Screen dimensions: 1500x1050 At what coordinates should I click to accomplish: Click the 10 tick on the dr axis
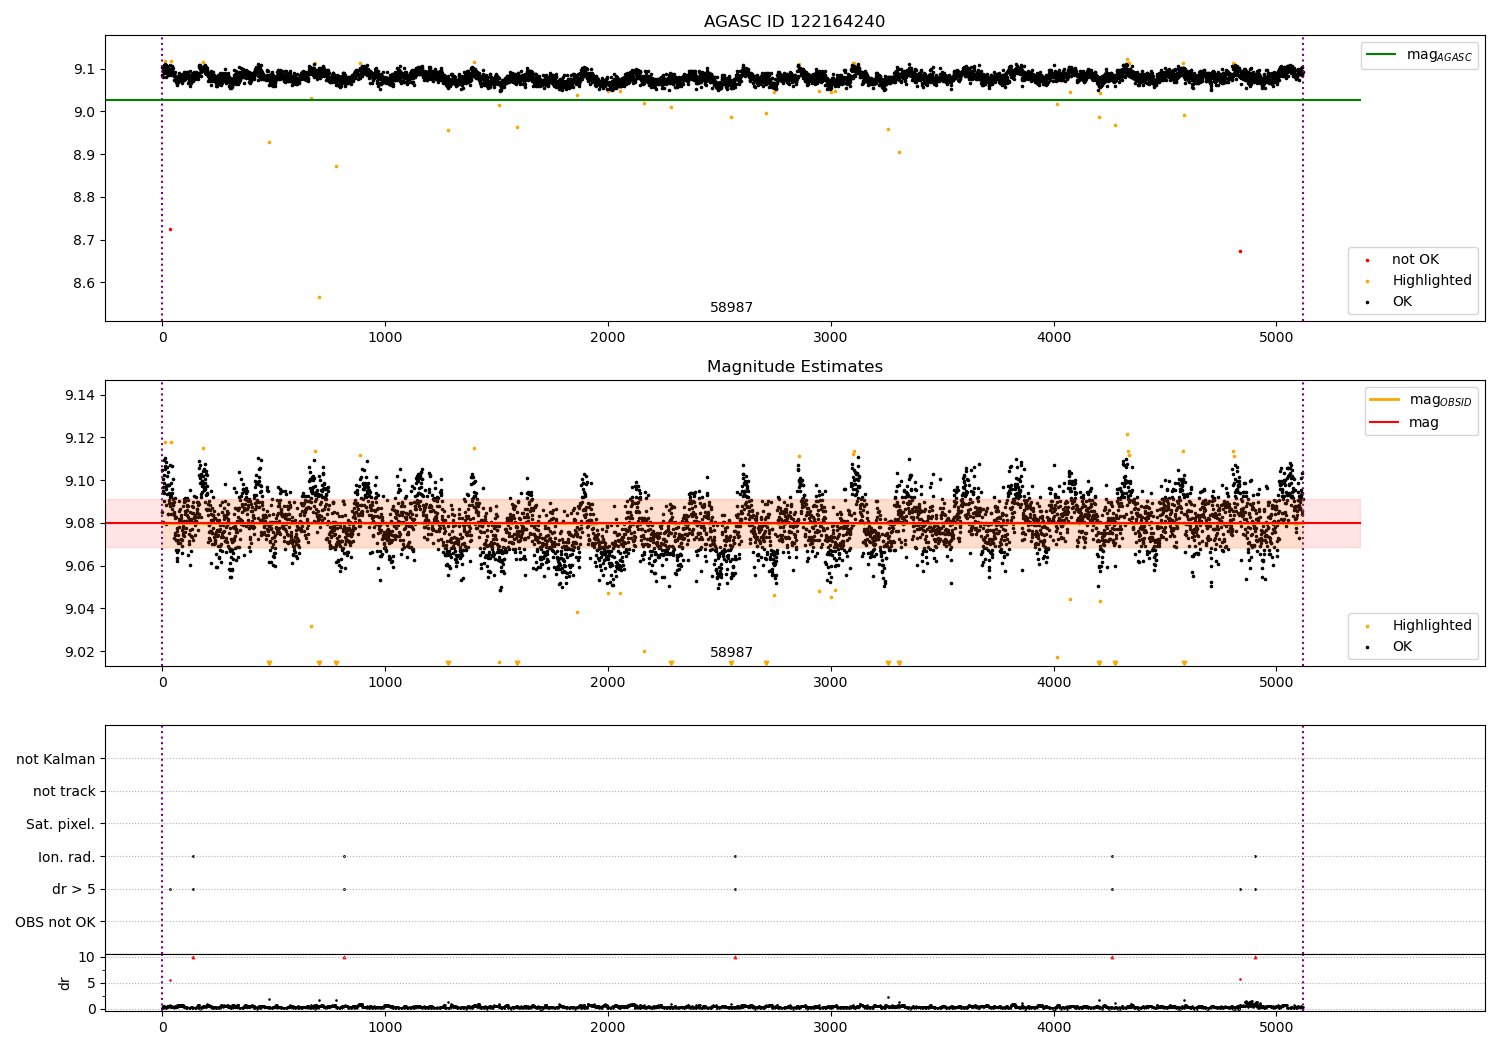point(88,957)
